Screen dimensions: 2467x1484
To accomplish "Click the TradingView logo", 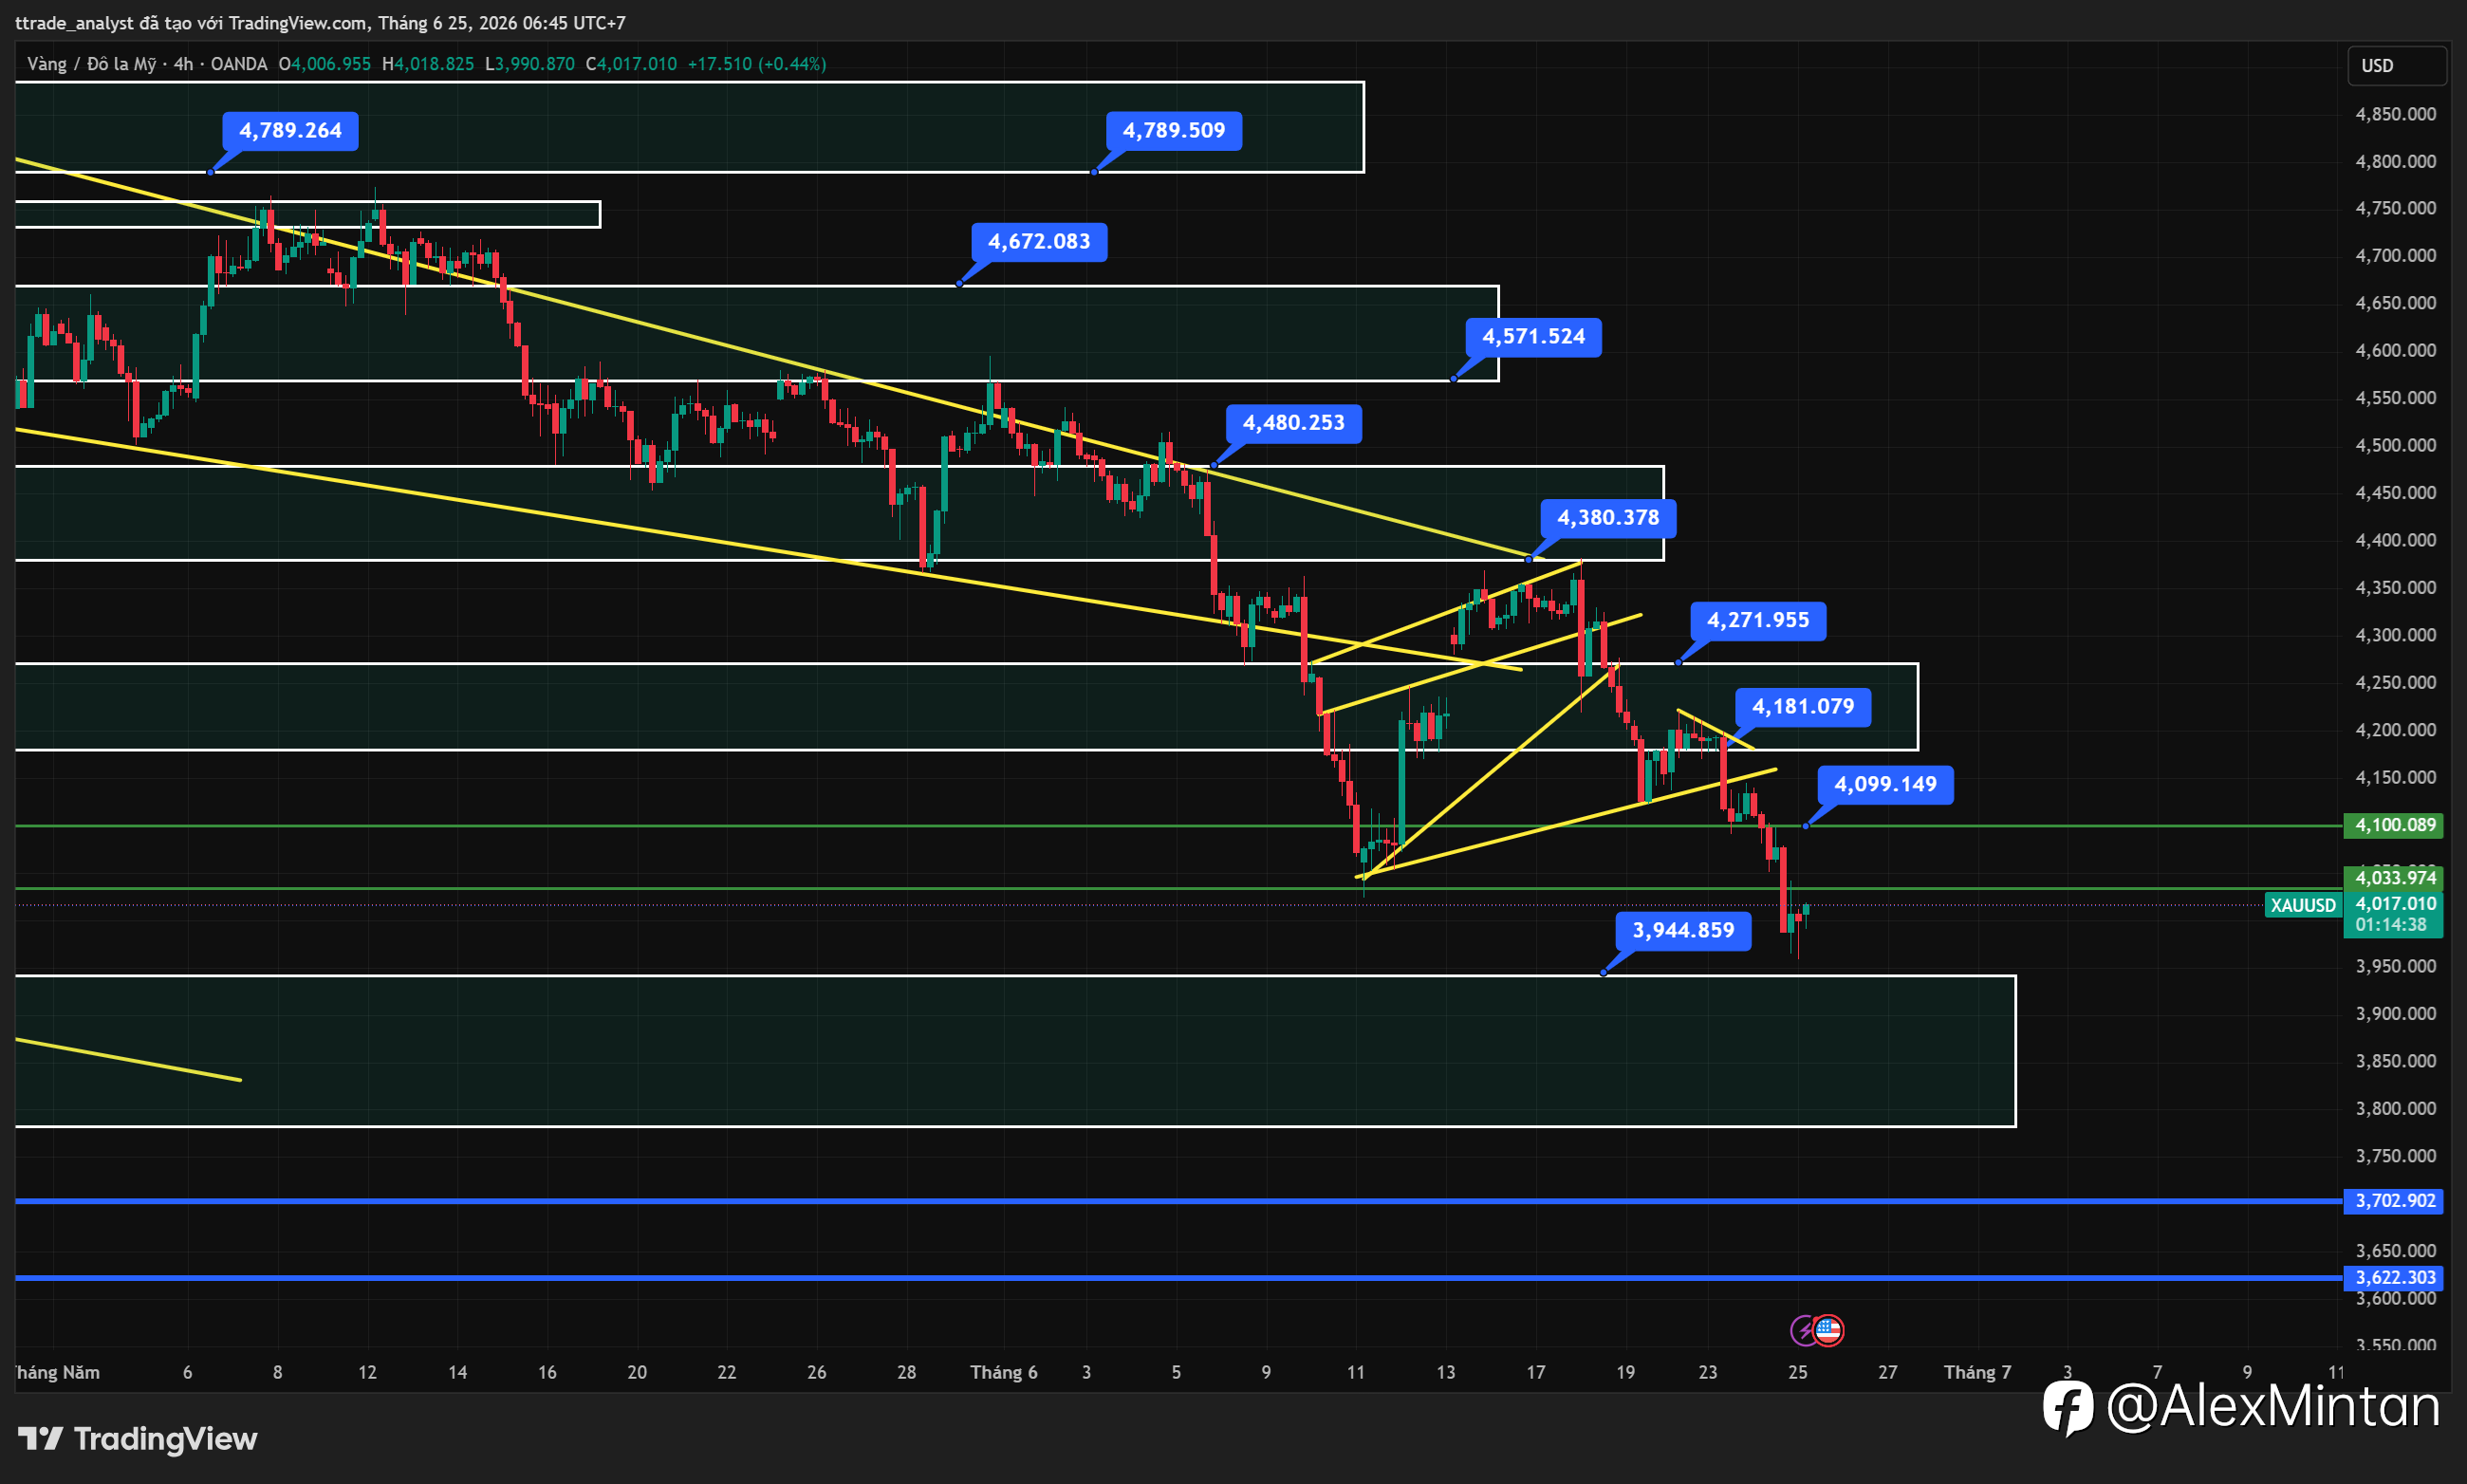I will coord(137,1439).
